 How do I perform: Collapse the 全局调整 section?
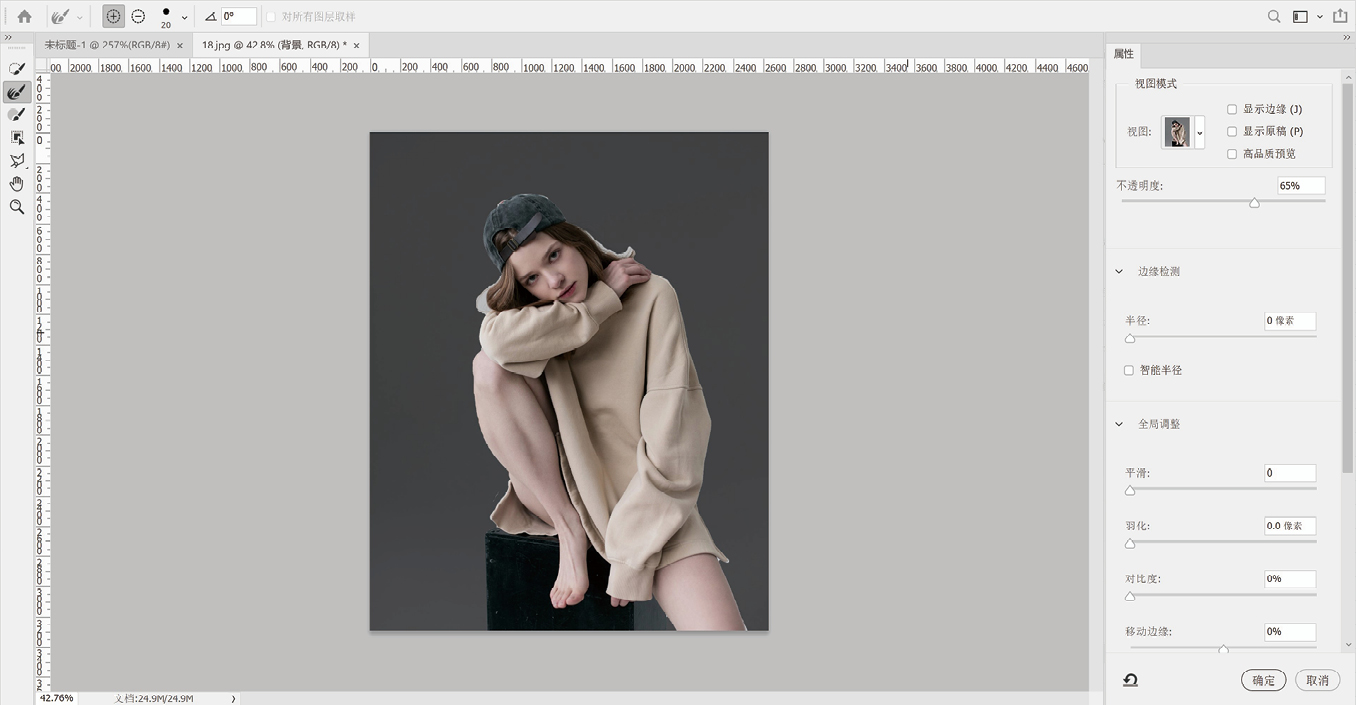(1119, 424)
